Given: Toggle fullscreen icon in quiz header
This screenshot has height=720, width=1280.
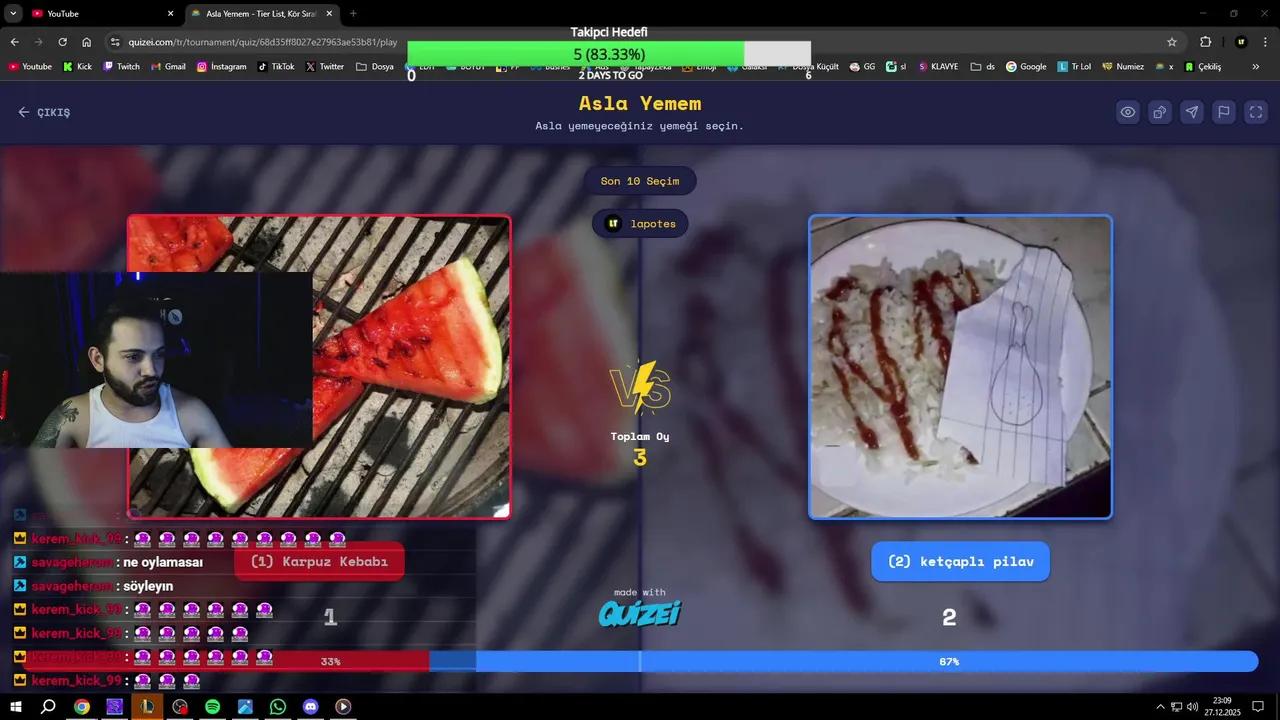Looking at the screenshot, I should coord(1256,112).
